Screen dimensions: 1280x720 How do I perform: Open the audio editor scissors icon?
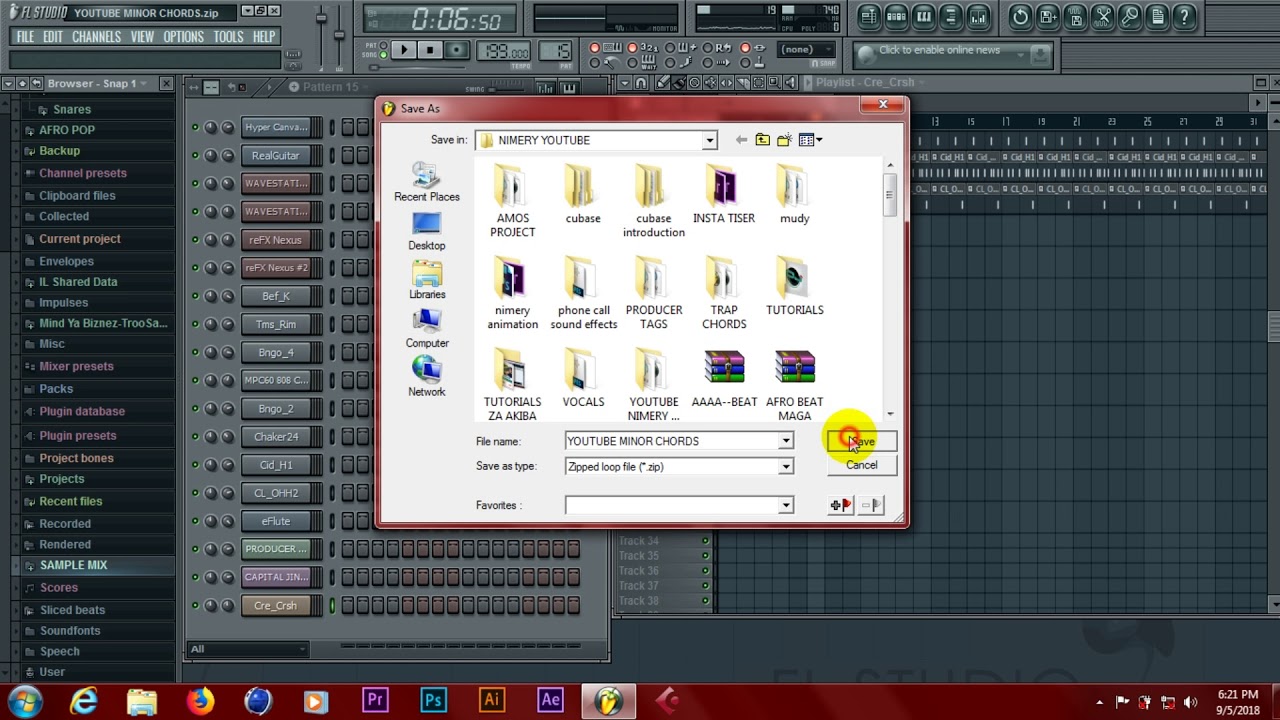click(1102, 16)
